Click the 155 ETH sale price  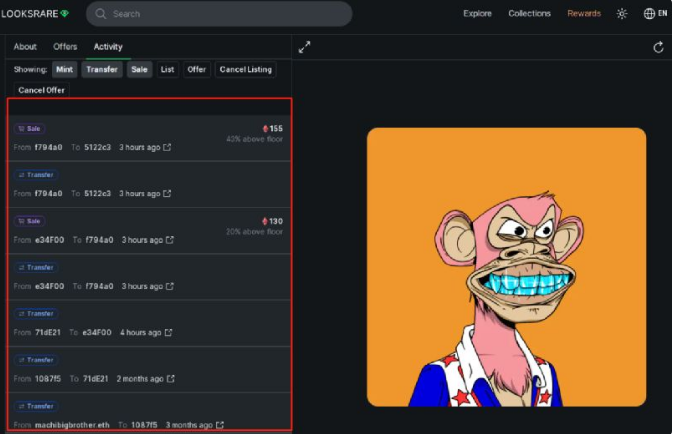(273, 128)
